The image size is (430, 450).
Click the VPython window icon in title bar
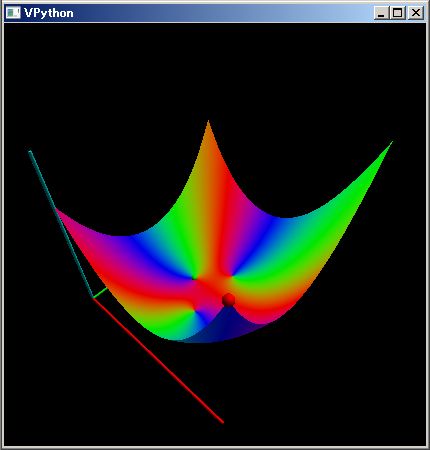pos(13,13)
